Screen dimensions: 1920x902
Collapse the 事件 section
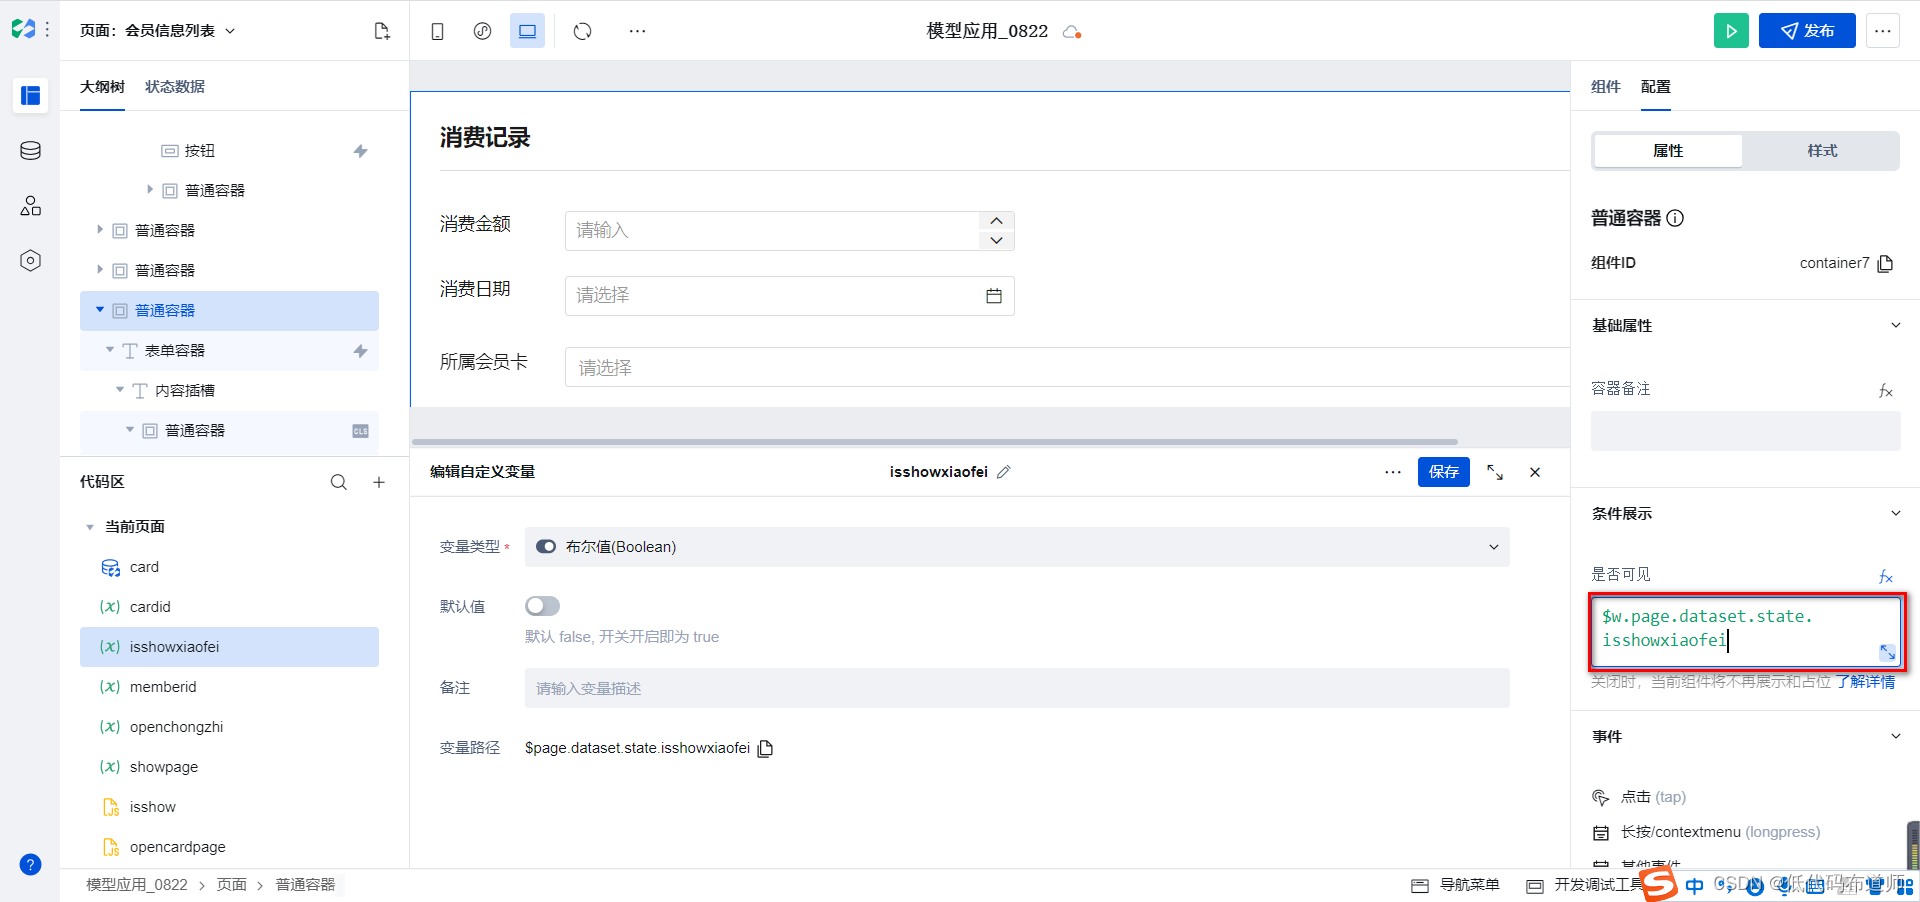coord(1895,736)
